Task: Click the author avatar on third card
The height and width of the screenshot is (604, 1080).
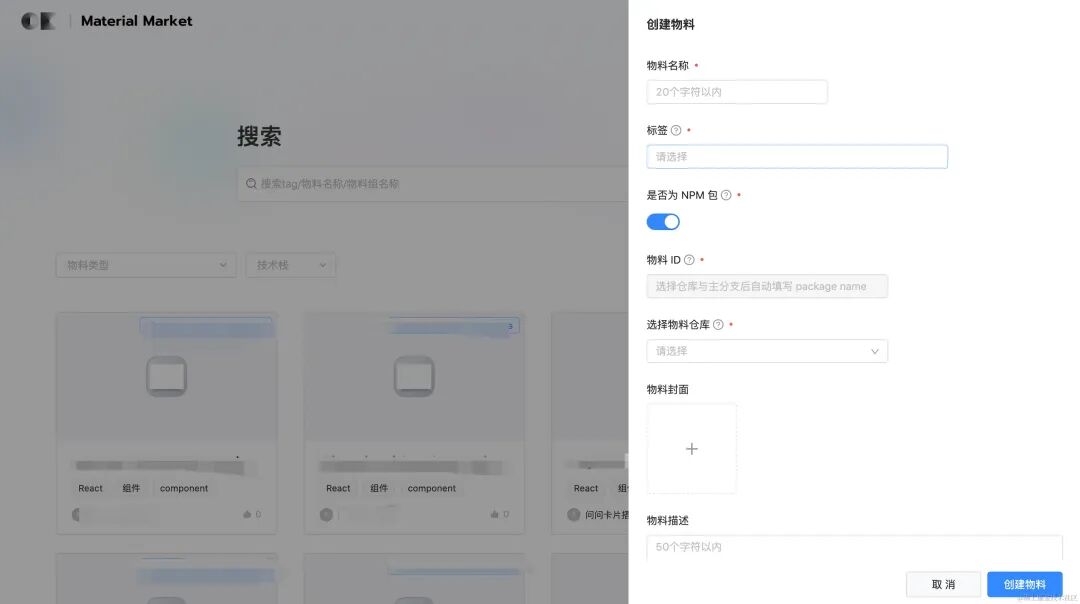Action: click(x=574, y=514)
